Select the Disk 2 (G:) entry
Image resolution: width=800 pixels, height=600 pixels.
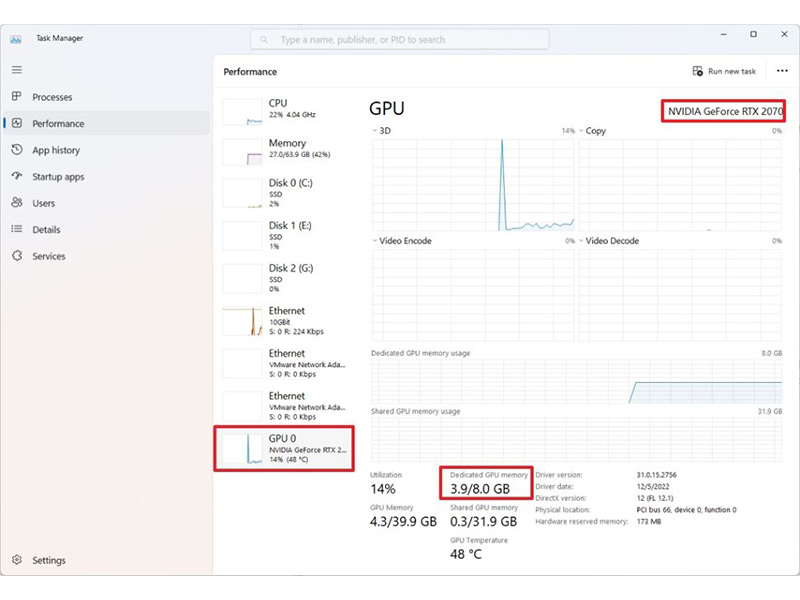click(284, 278)
